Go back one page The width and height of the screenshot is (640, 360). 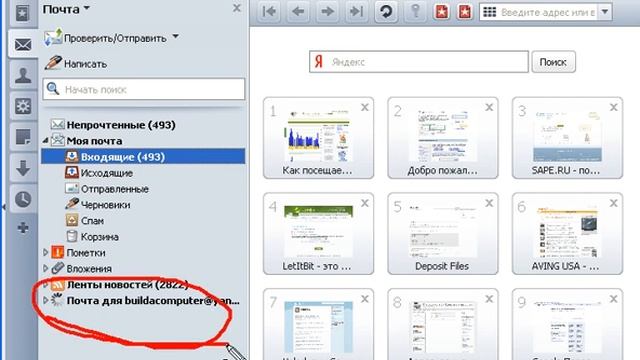298,11
